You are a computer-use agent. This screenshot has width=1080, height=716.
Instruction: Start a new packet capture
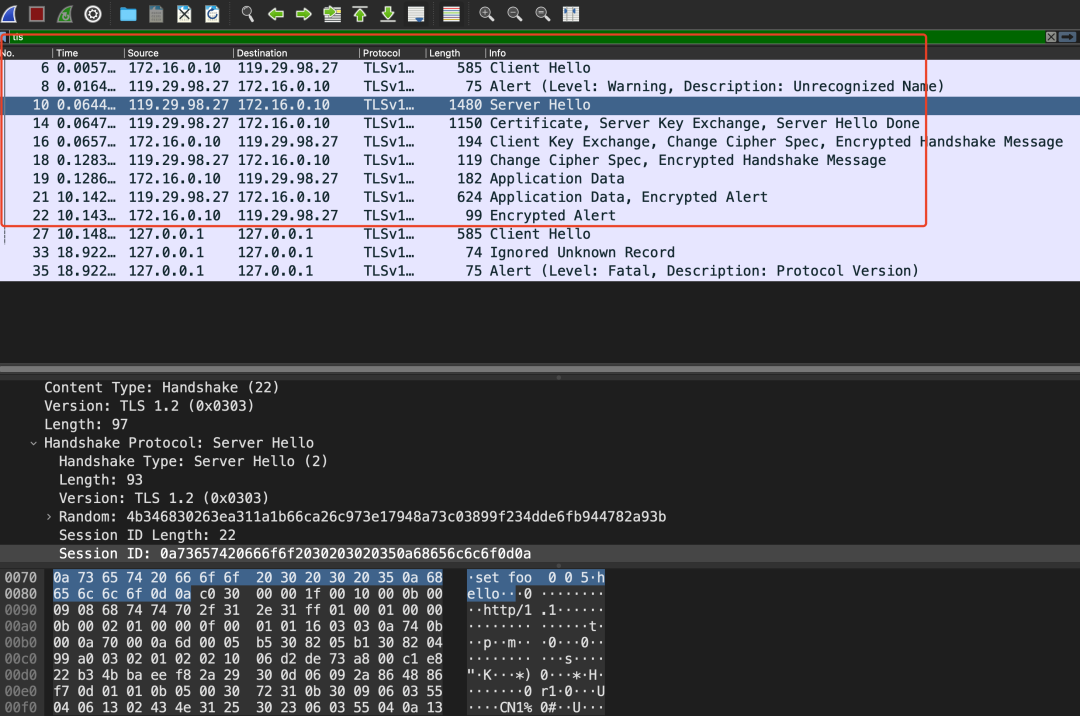(9, 14)
